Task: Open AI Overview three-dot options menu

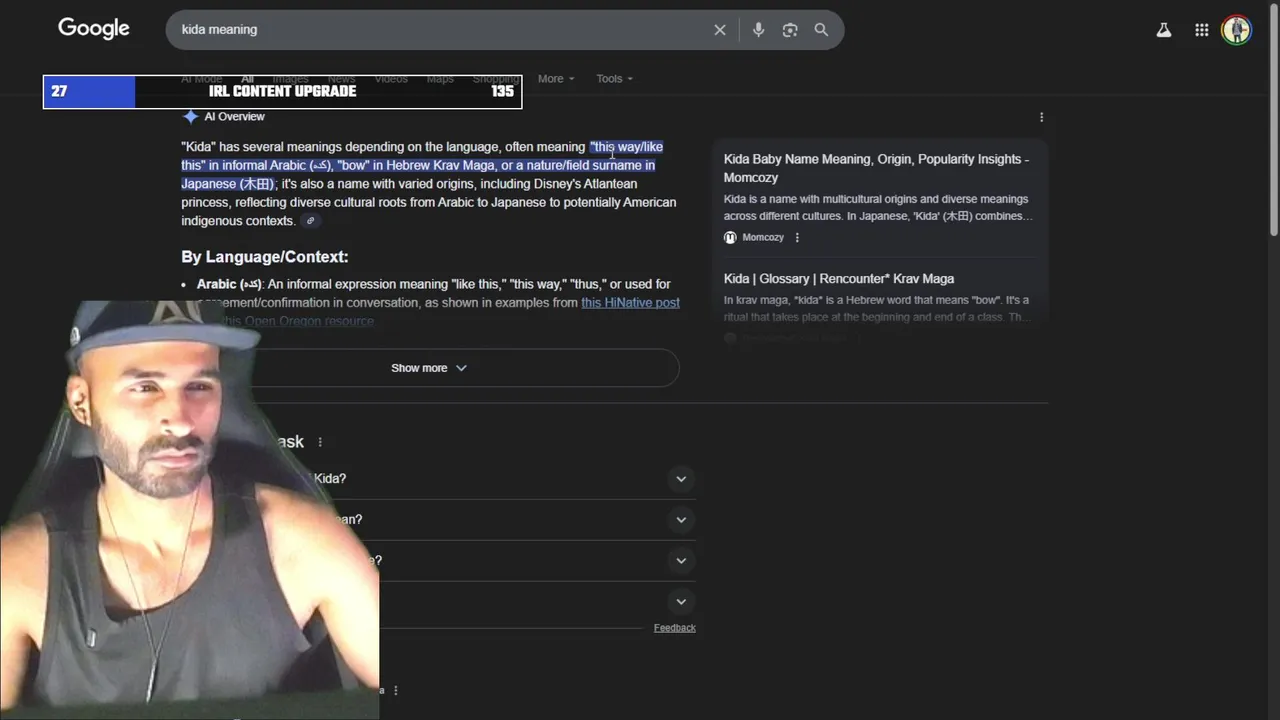Action: pos(1041,117)
